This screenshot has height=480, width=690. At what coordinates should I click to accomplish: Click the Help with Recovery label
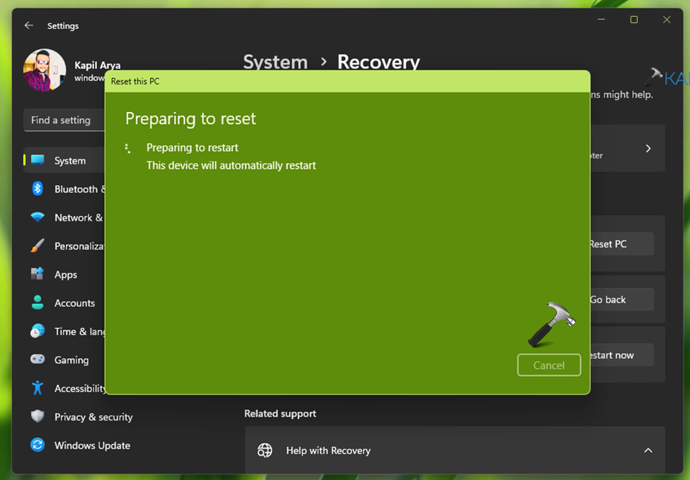pos(328,451)
